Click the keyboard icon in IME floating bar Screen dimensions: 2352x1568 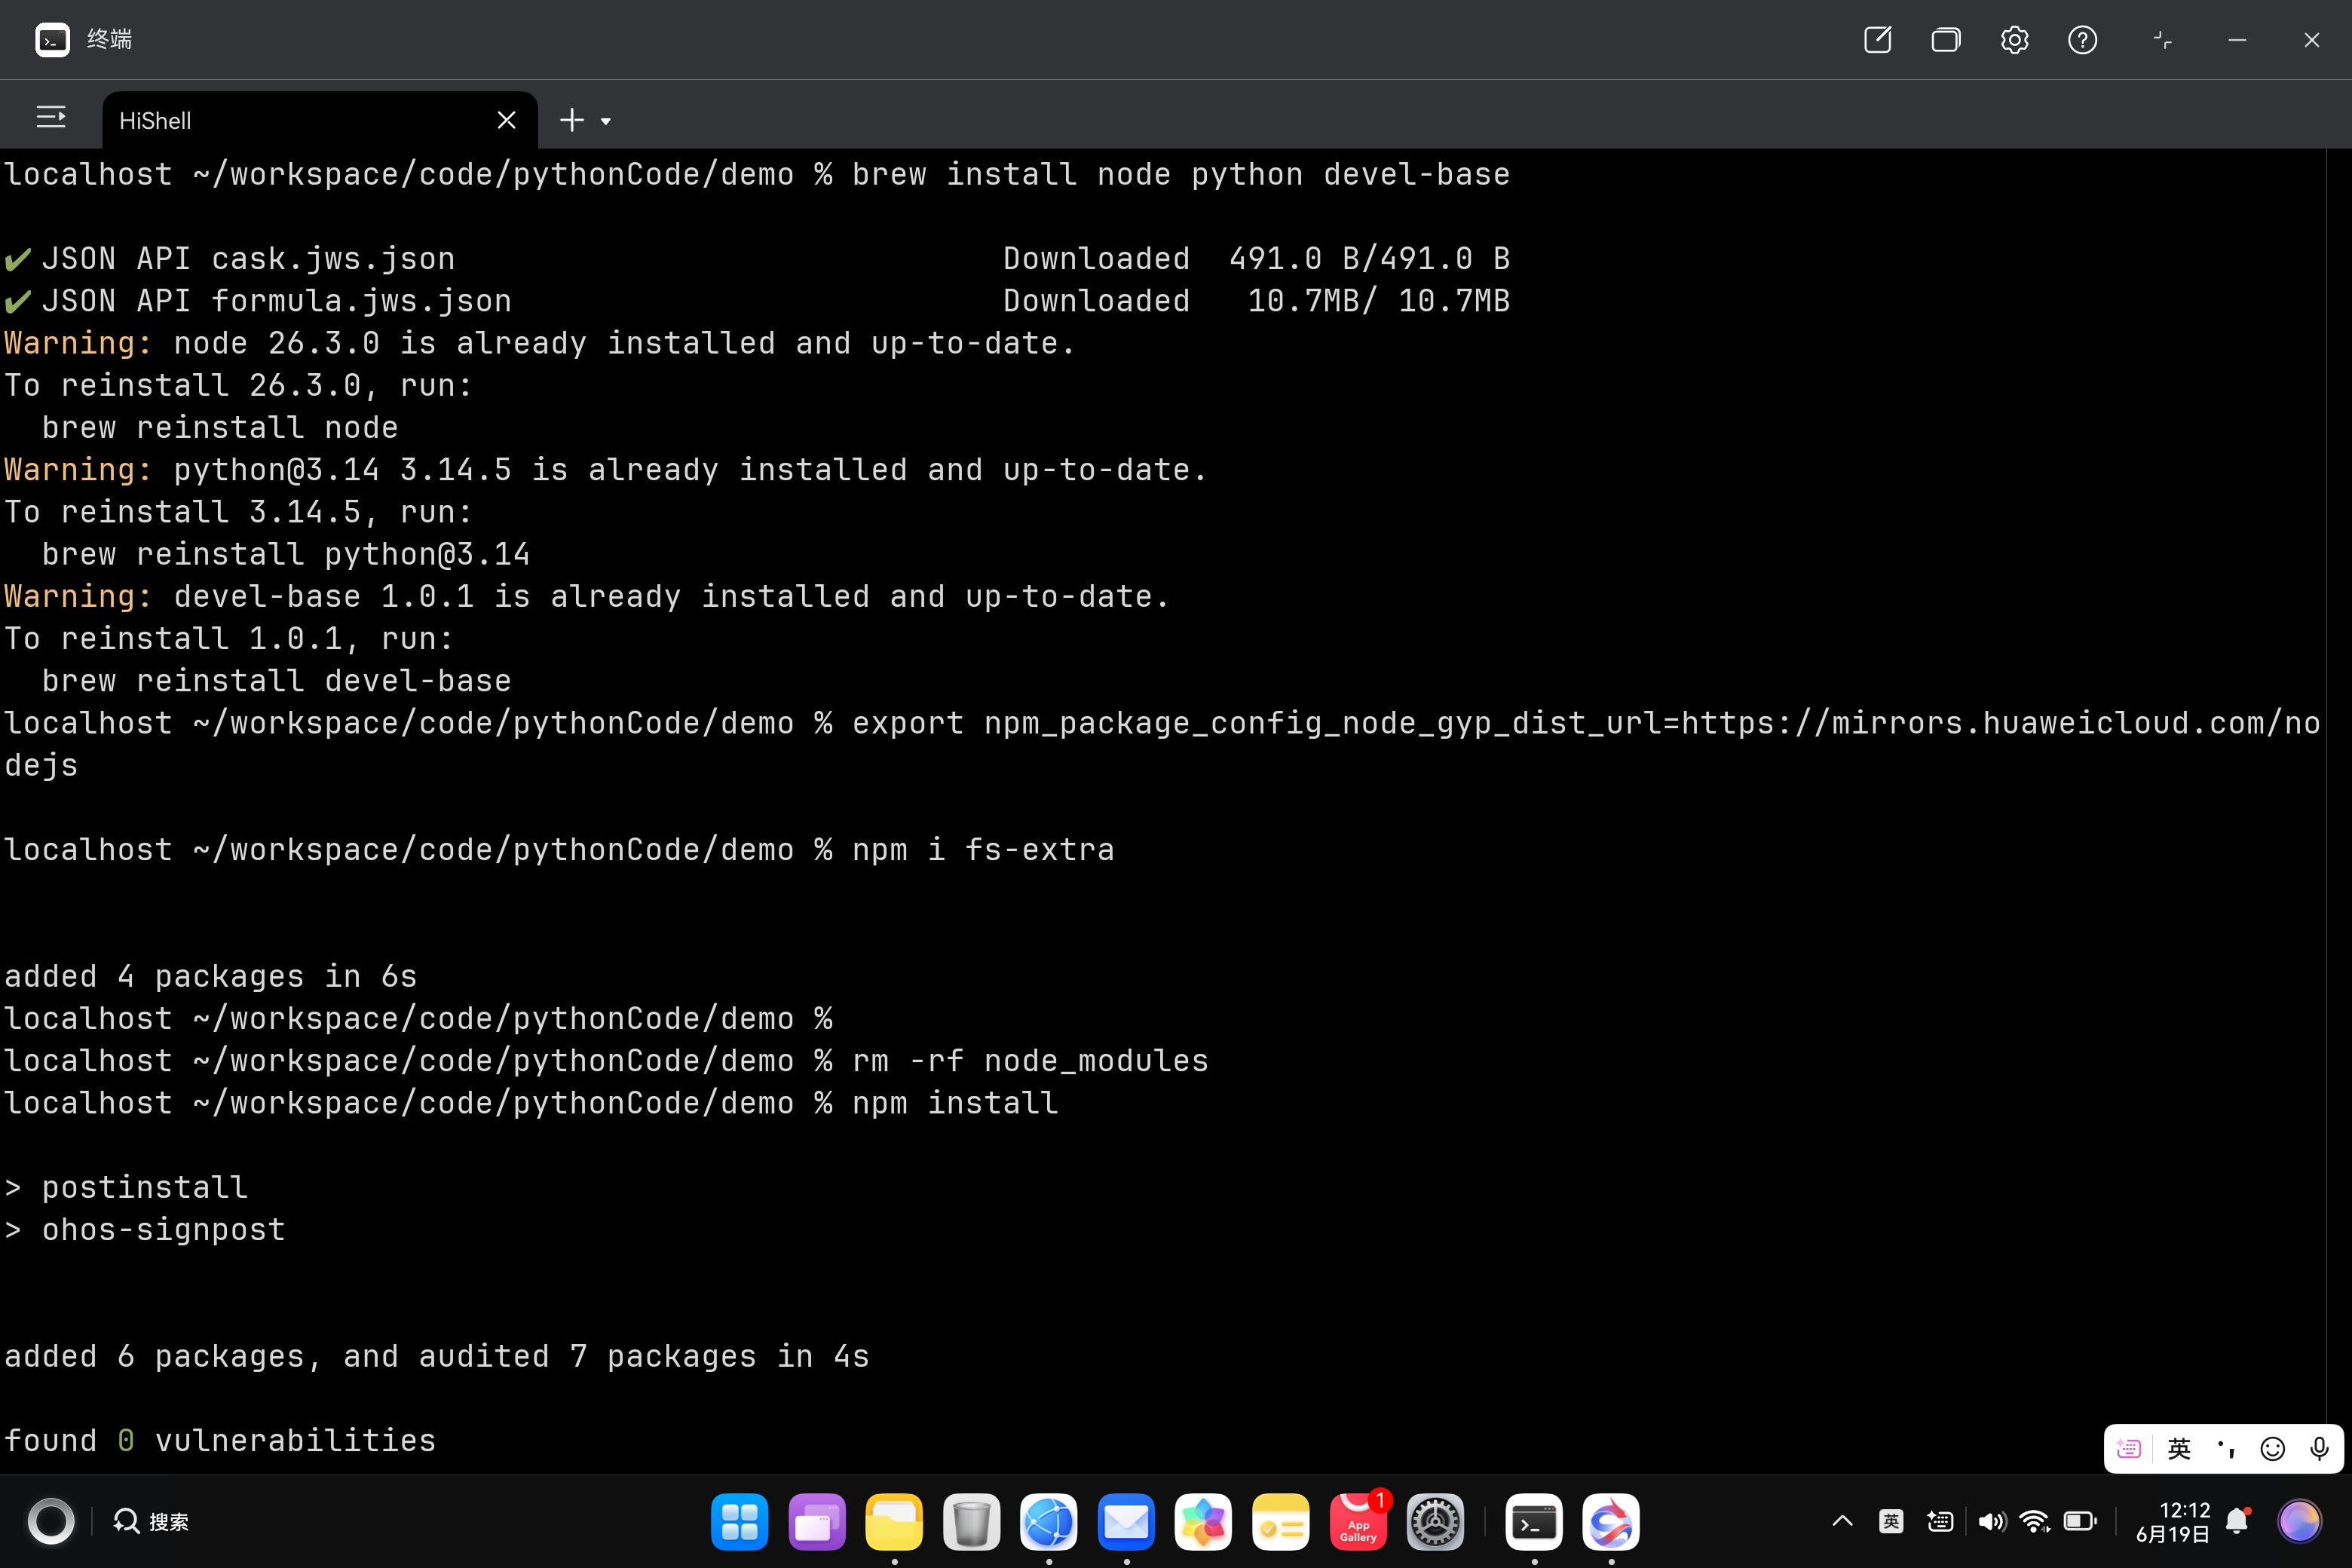coord(2129,1448)
